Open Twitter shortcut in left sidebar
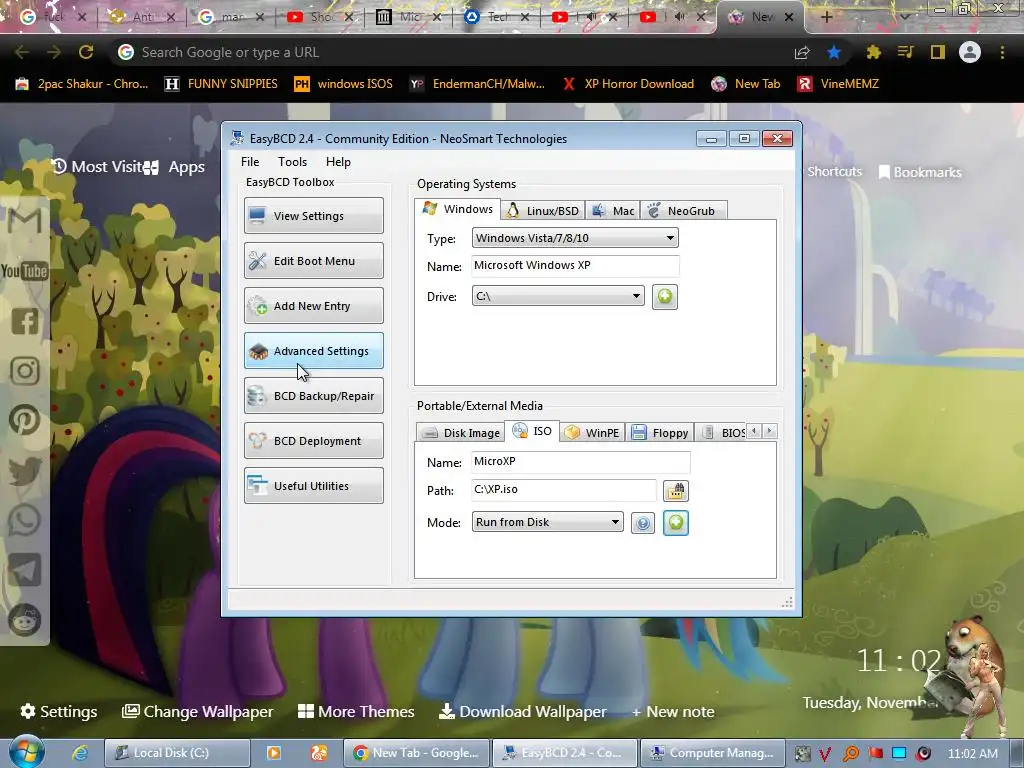Image resolution: width=1024 pixels, height=768 pixels. (x=25, y=471)
